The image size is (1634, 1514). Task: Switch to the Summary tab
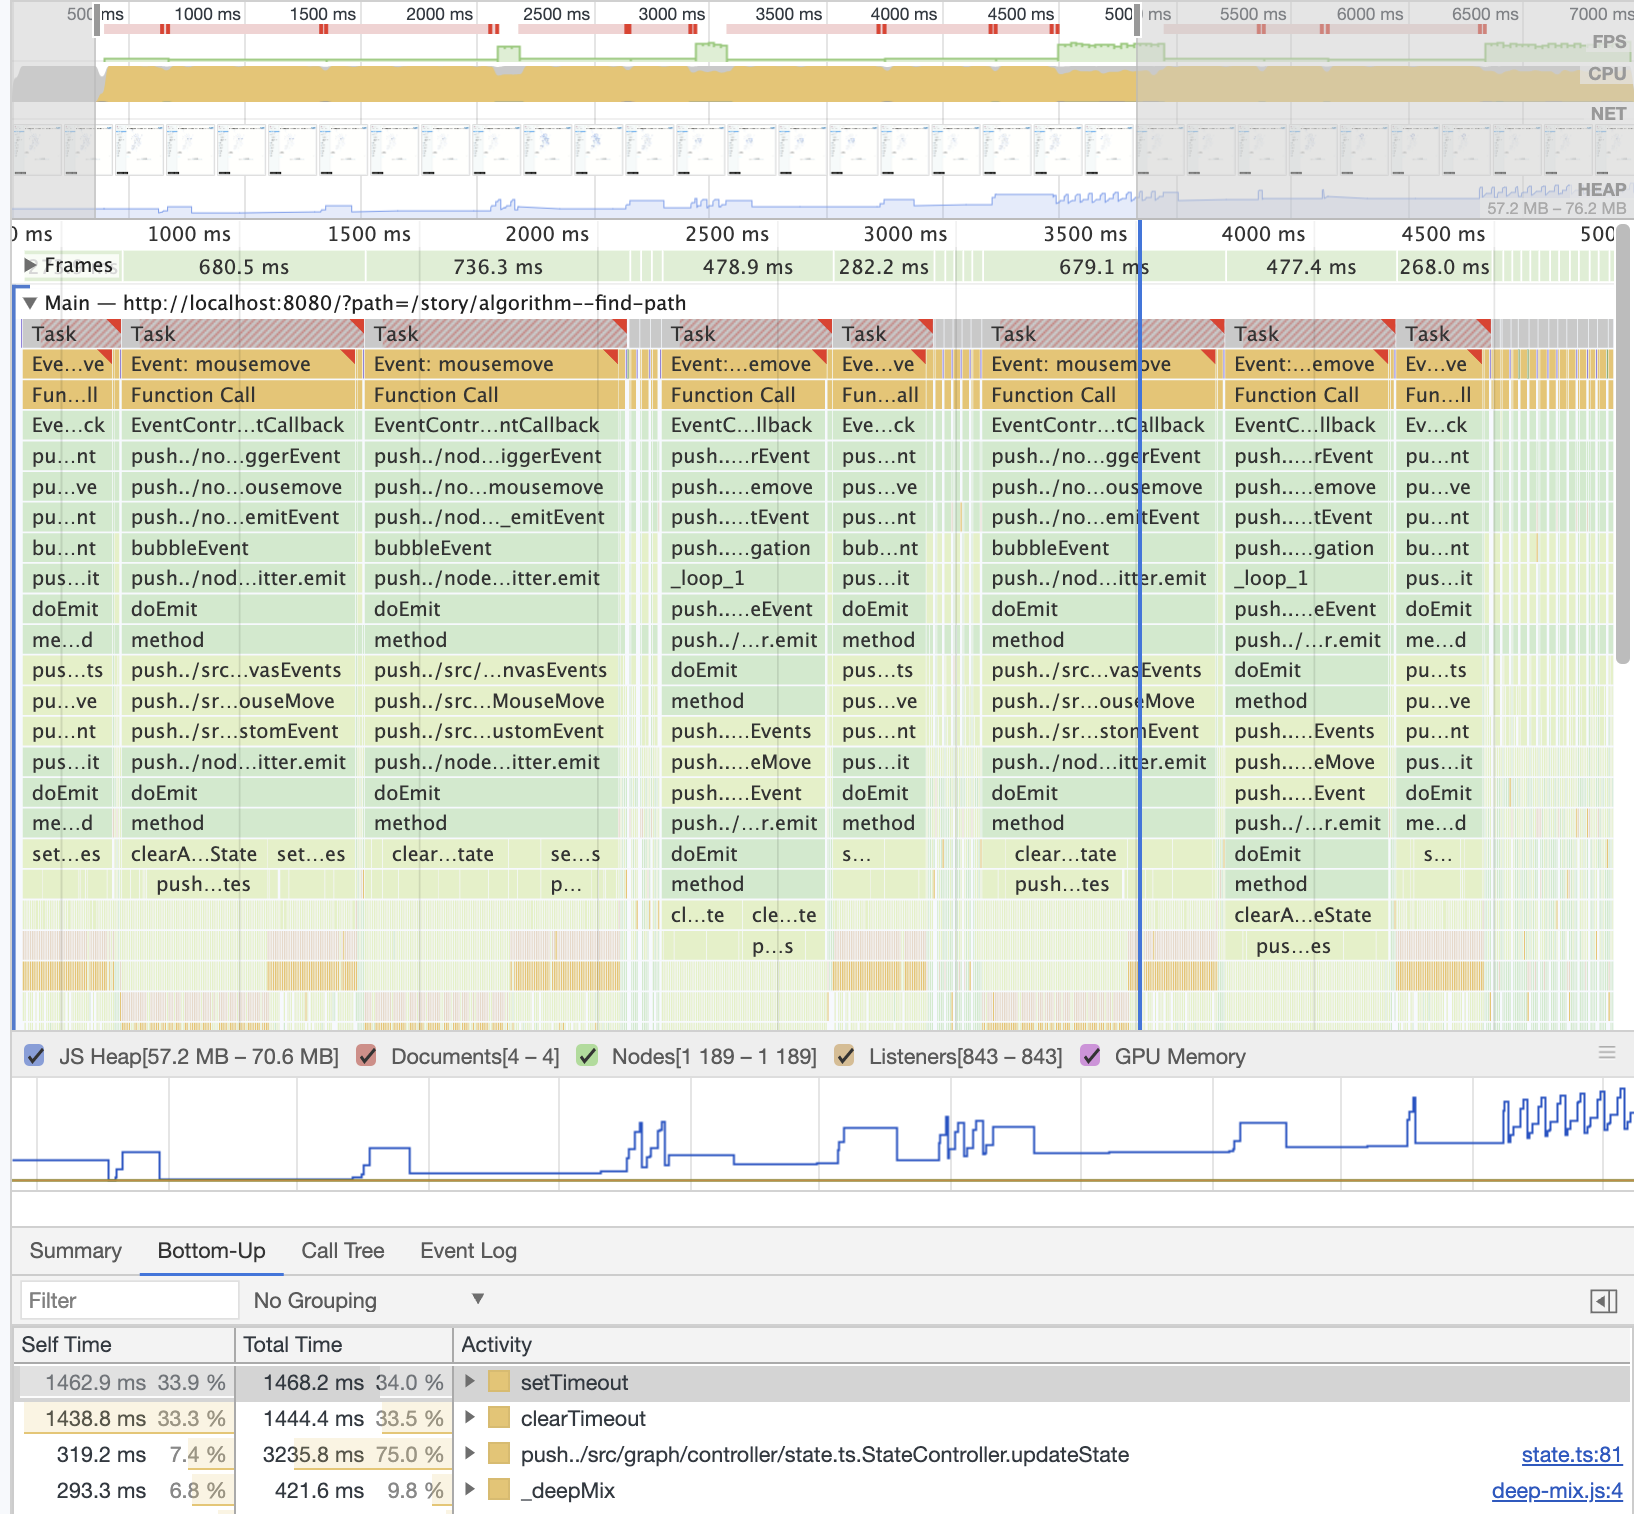(x=75, y=1250)
